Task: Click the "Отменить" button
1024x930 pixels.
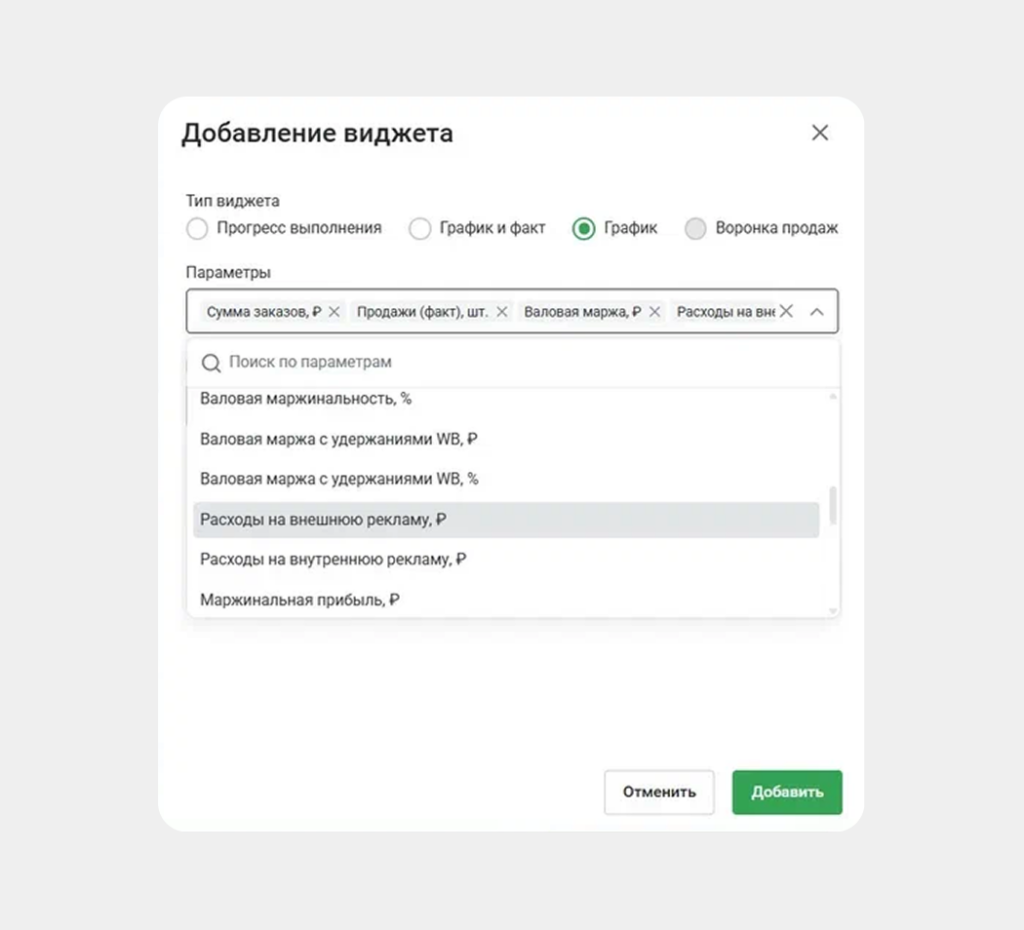Action: [658, 792]
